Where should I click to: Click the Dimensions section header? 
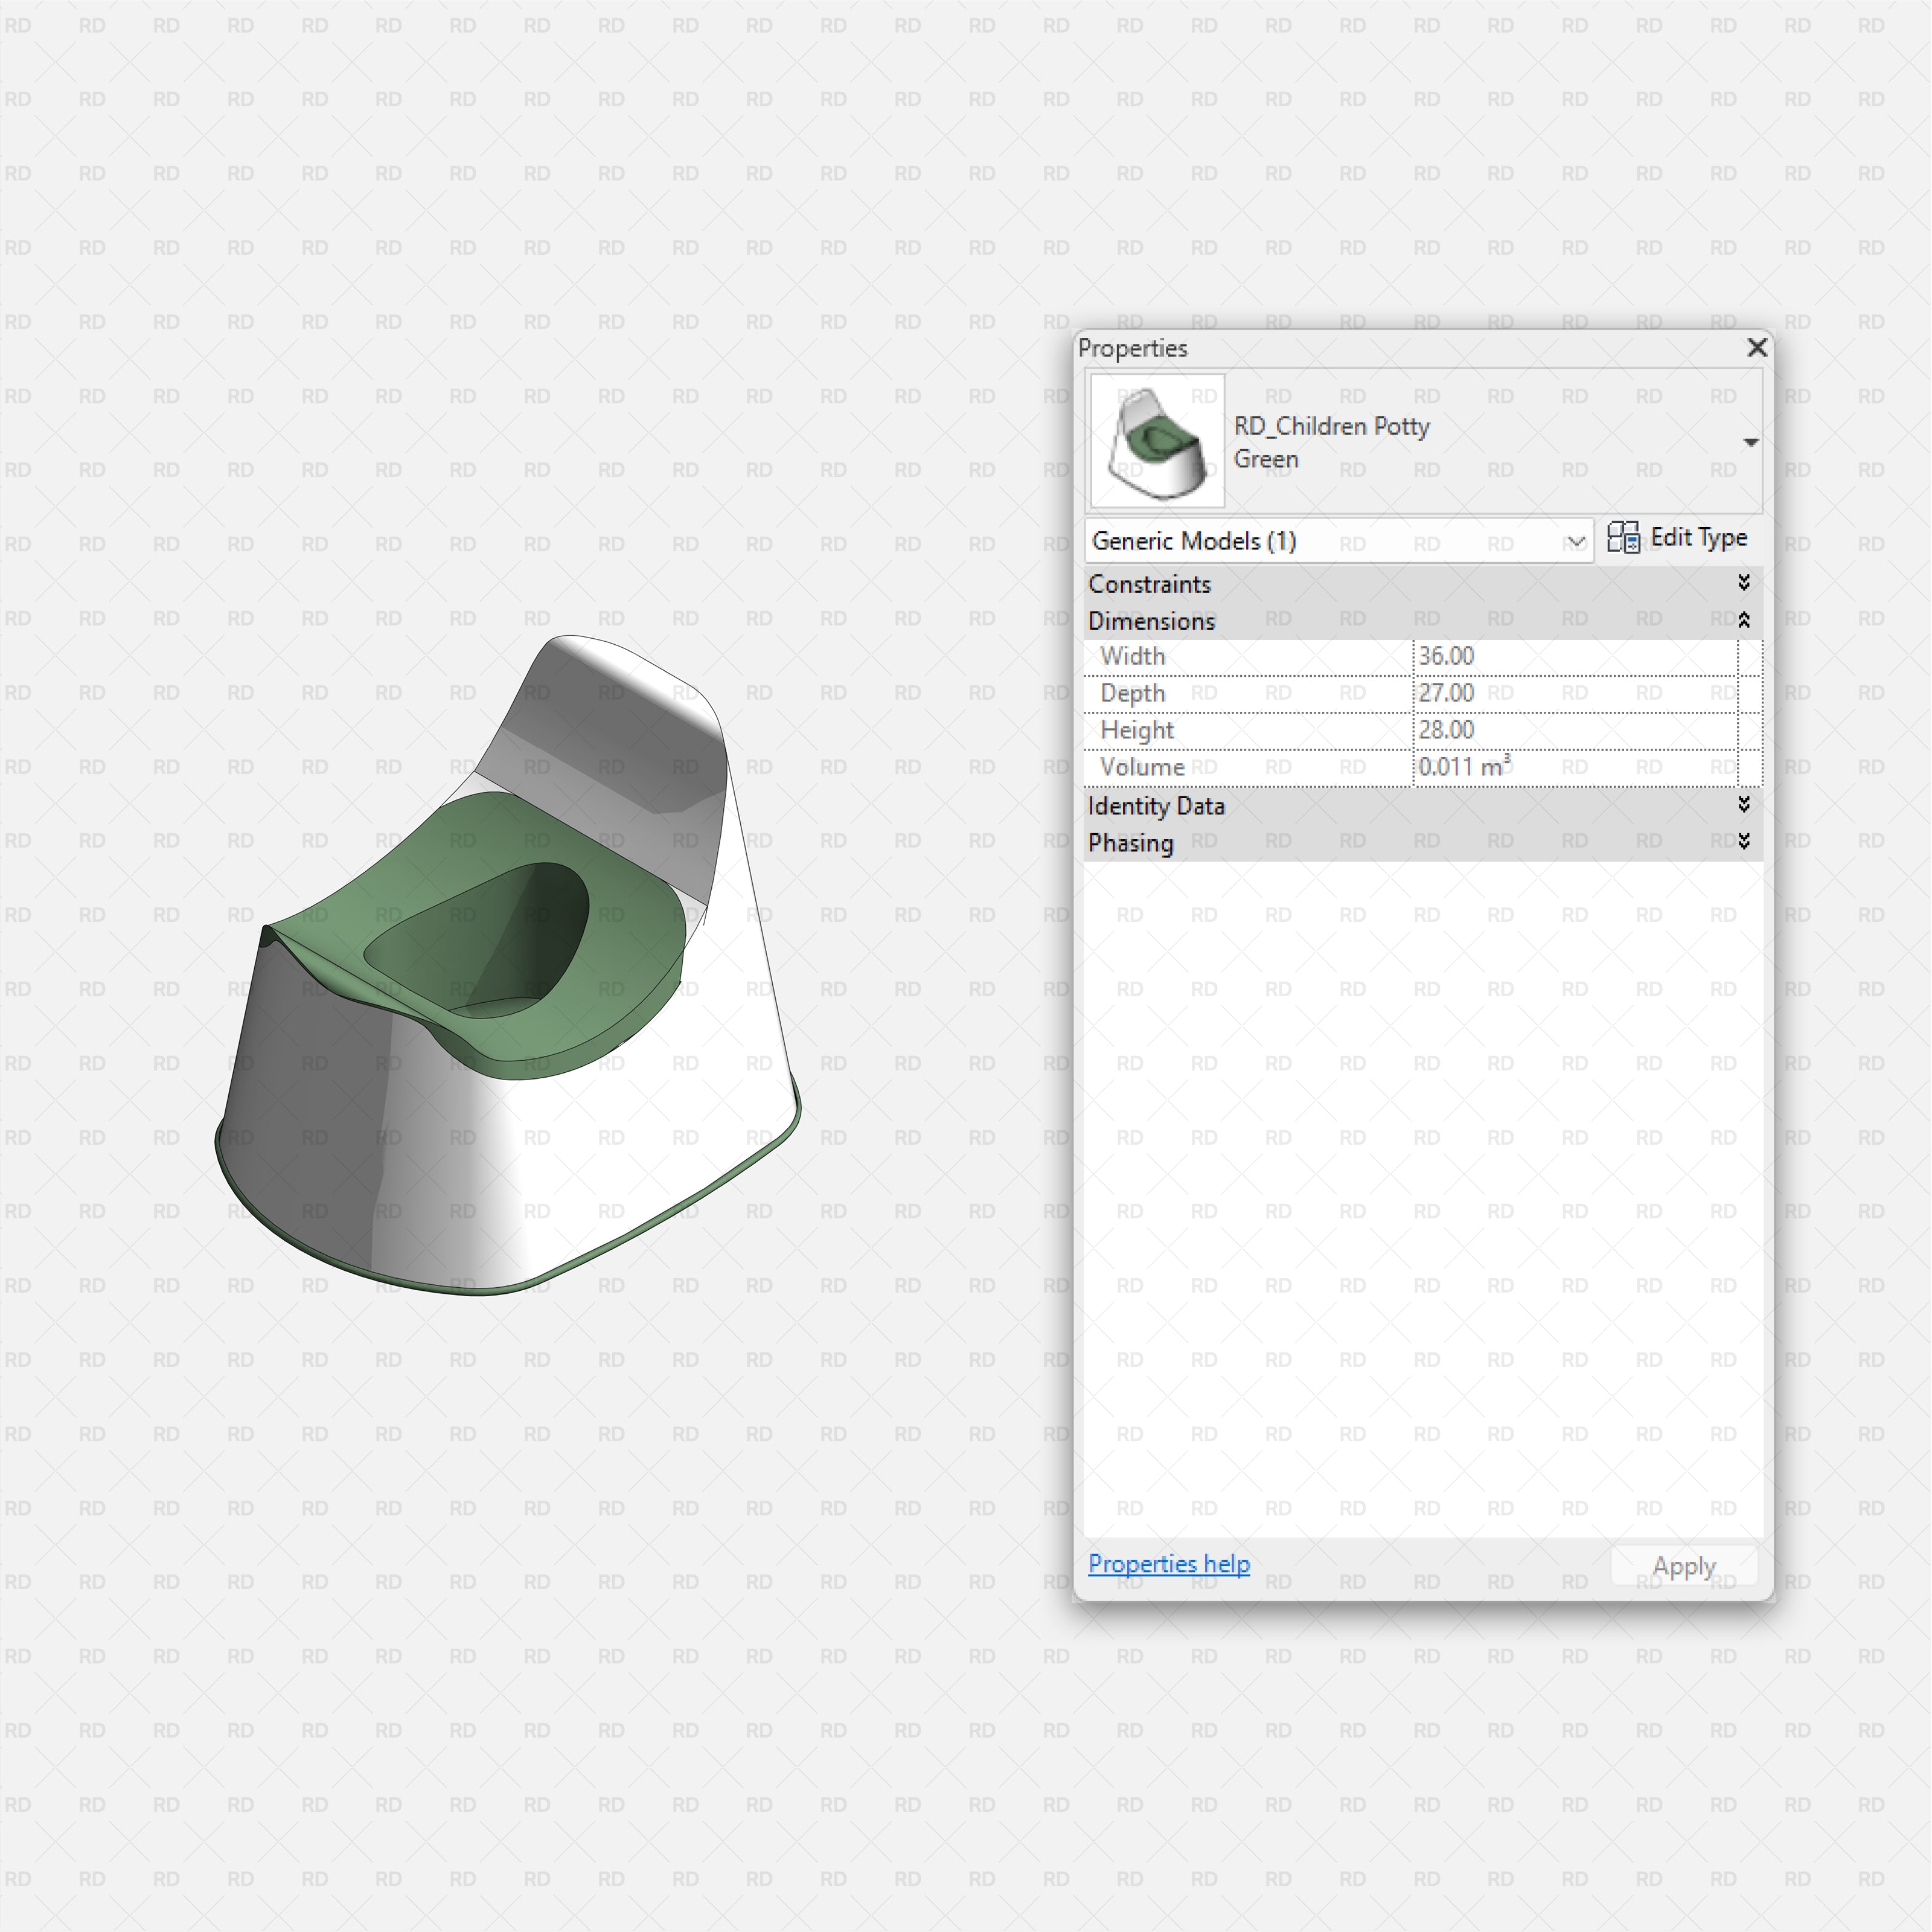coord(1152,620)
